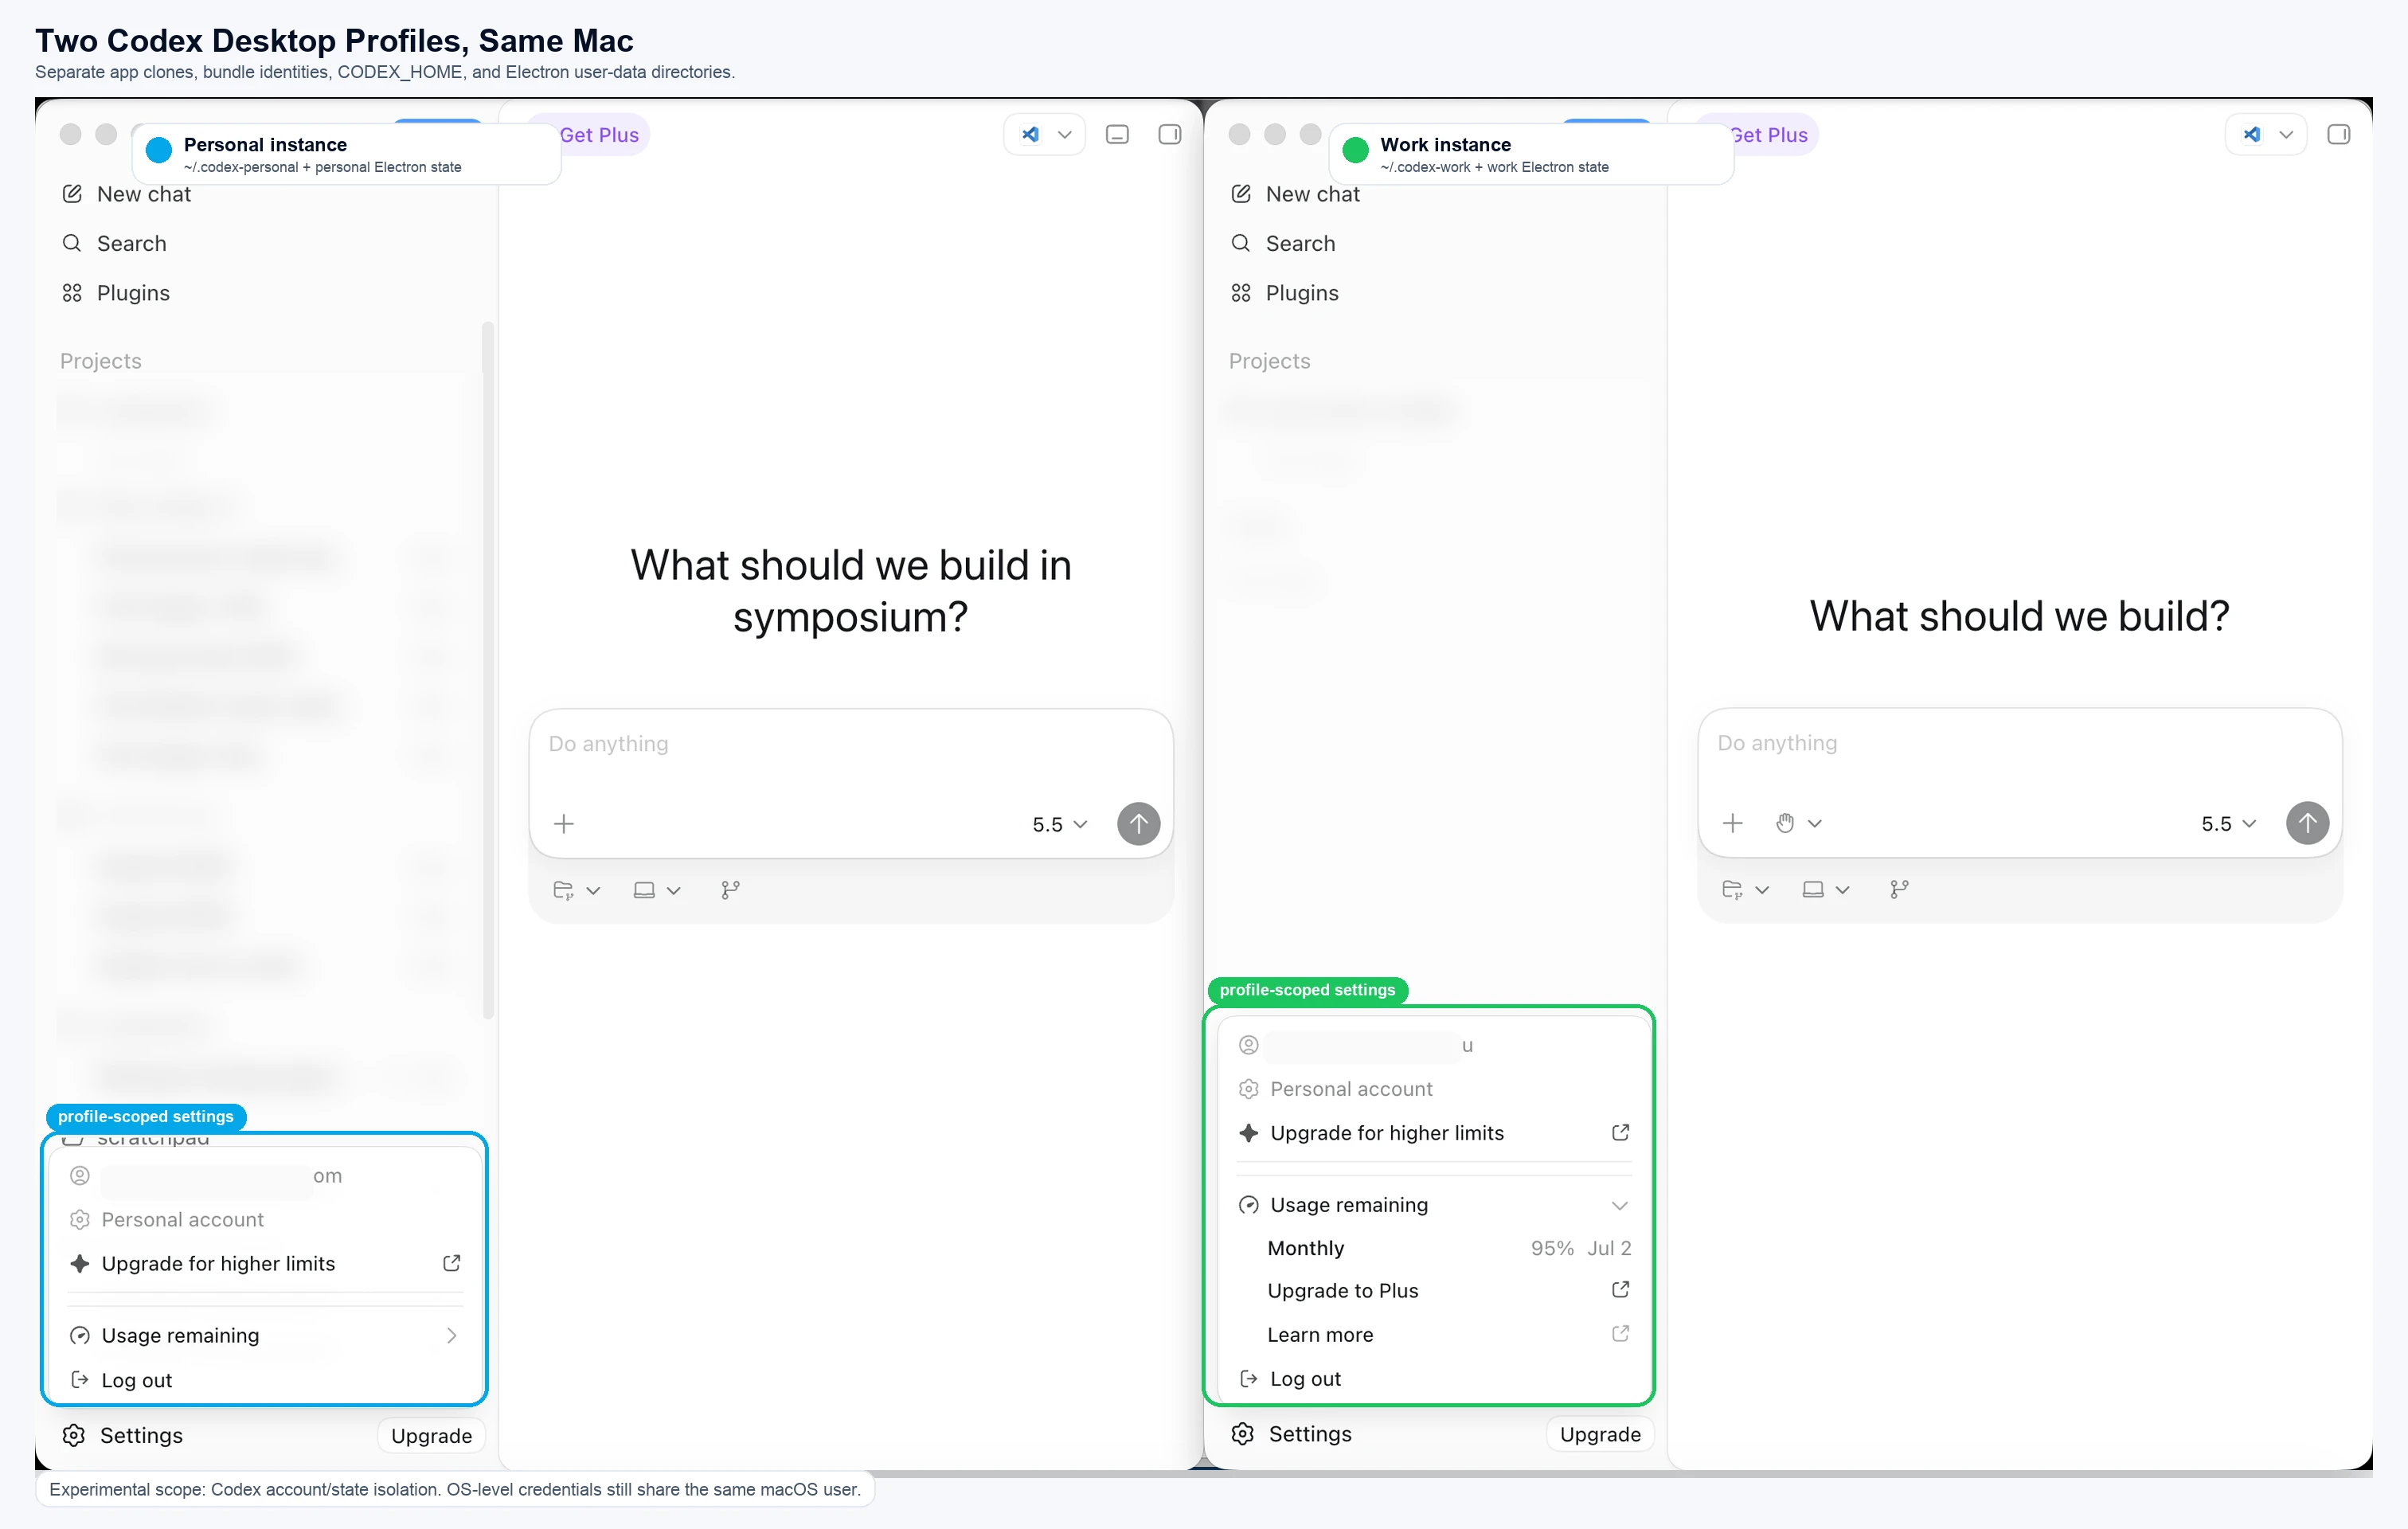Viewport: 2408px width, 1529px height.
Task: Collapse 'Usage remaining' section in Work instance
Action: pyautogui.click(x=1434, y=1205)
